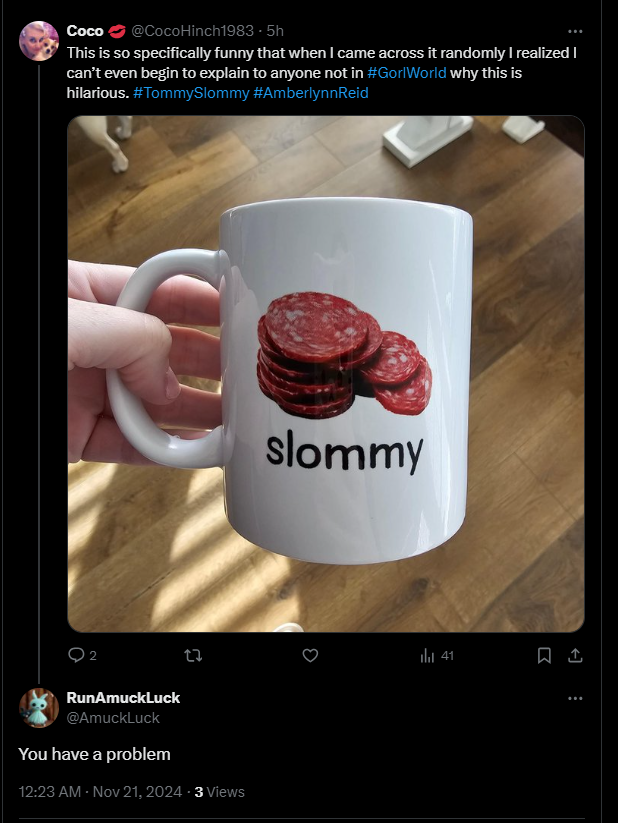Open more options on RunAmuckLuck's reply
The height and width of the screenshot is (823, 618).
click(x=575, y=698)
